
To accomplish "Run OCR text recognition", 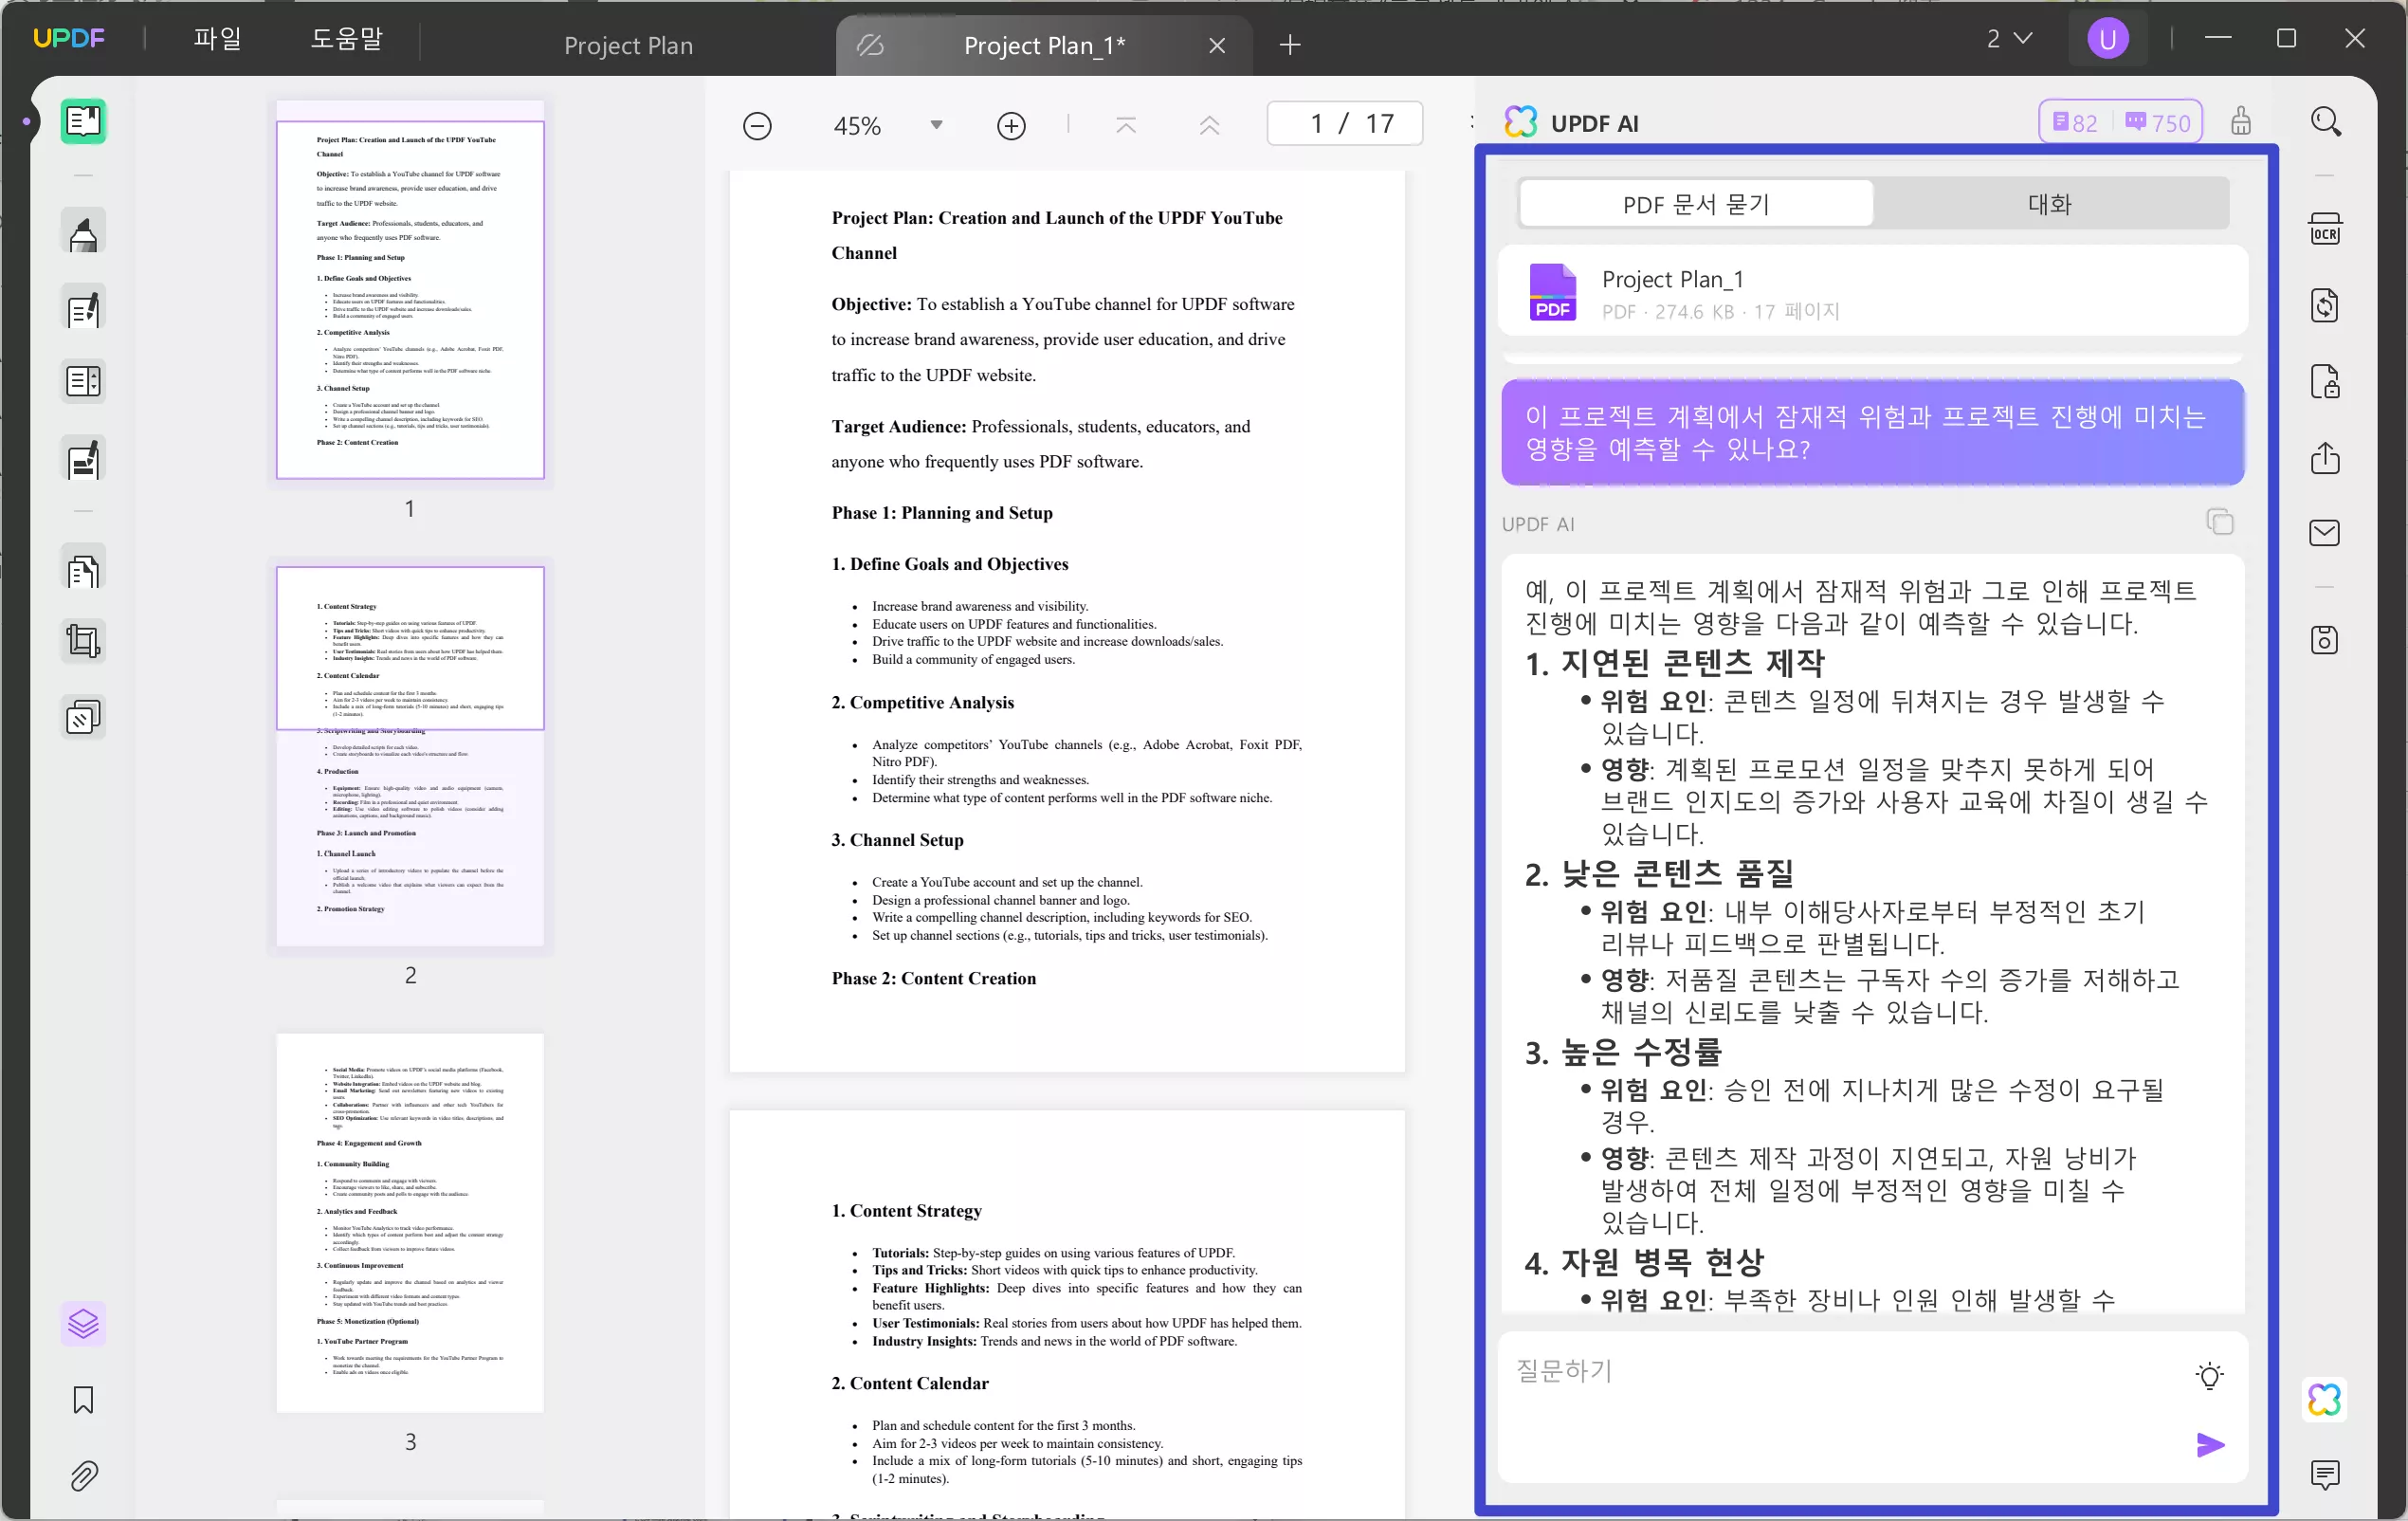I will [2325, 229].
